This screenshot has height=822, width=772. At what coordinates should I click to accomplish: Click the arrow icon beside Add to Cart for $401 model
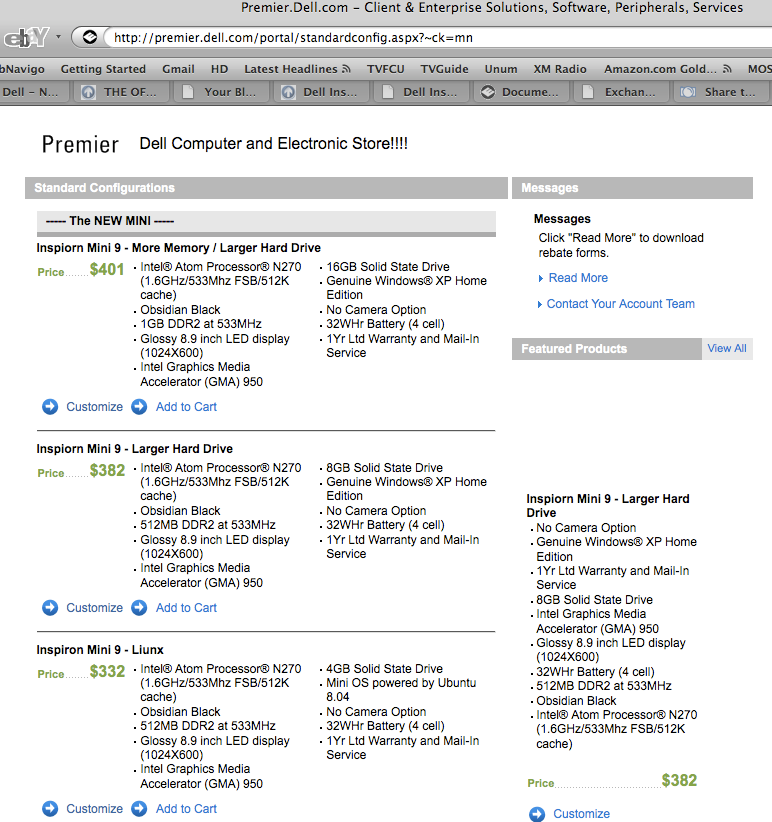[x=139, y=407]
